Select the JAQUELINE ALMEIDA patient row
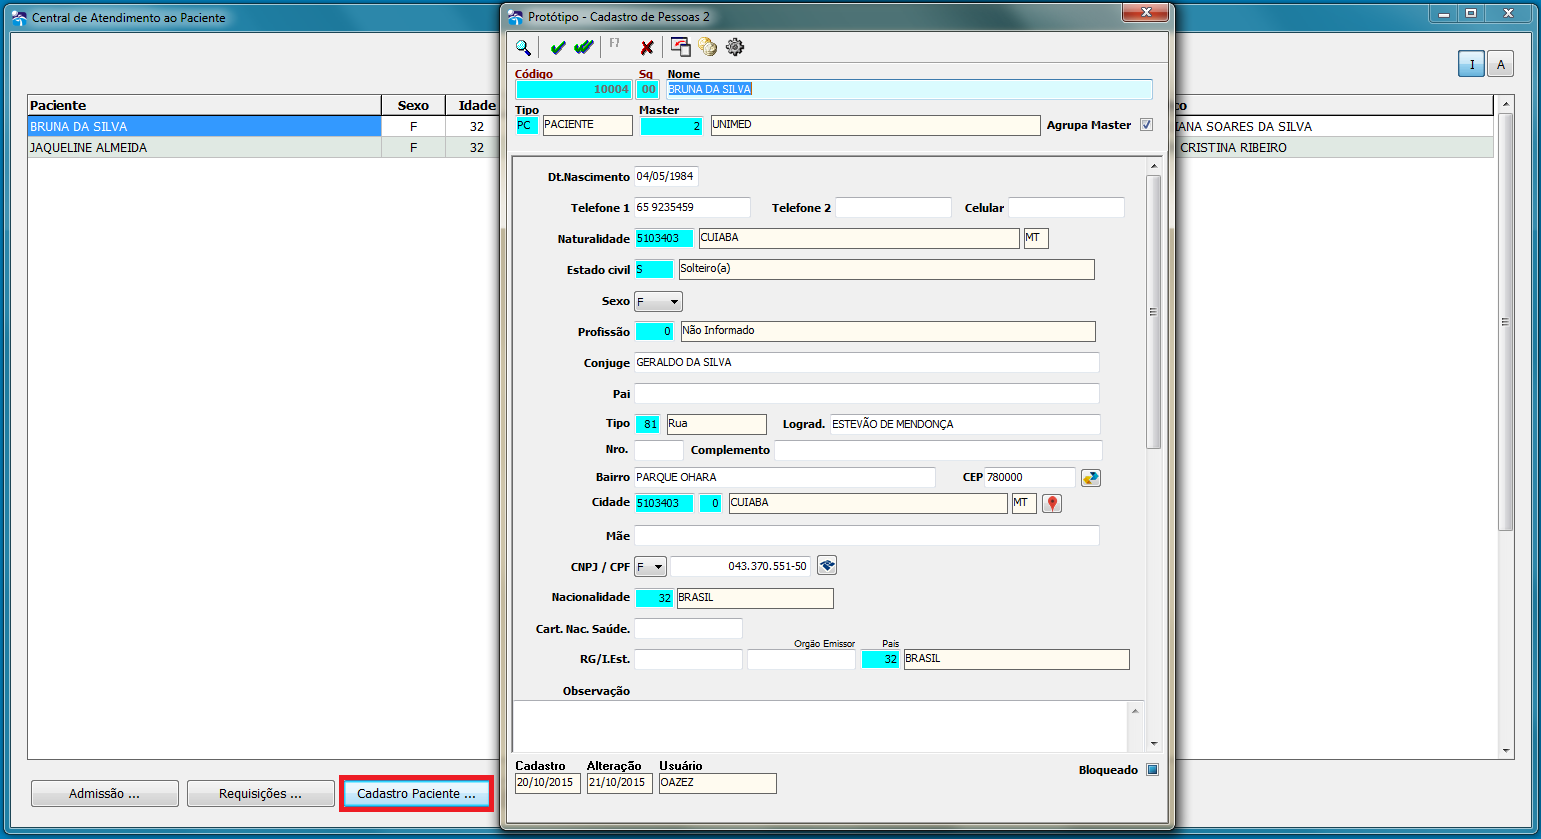 (x=204, y=148)
